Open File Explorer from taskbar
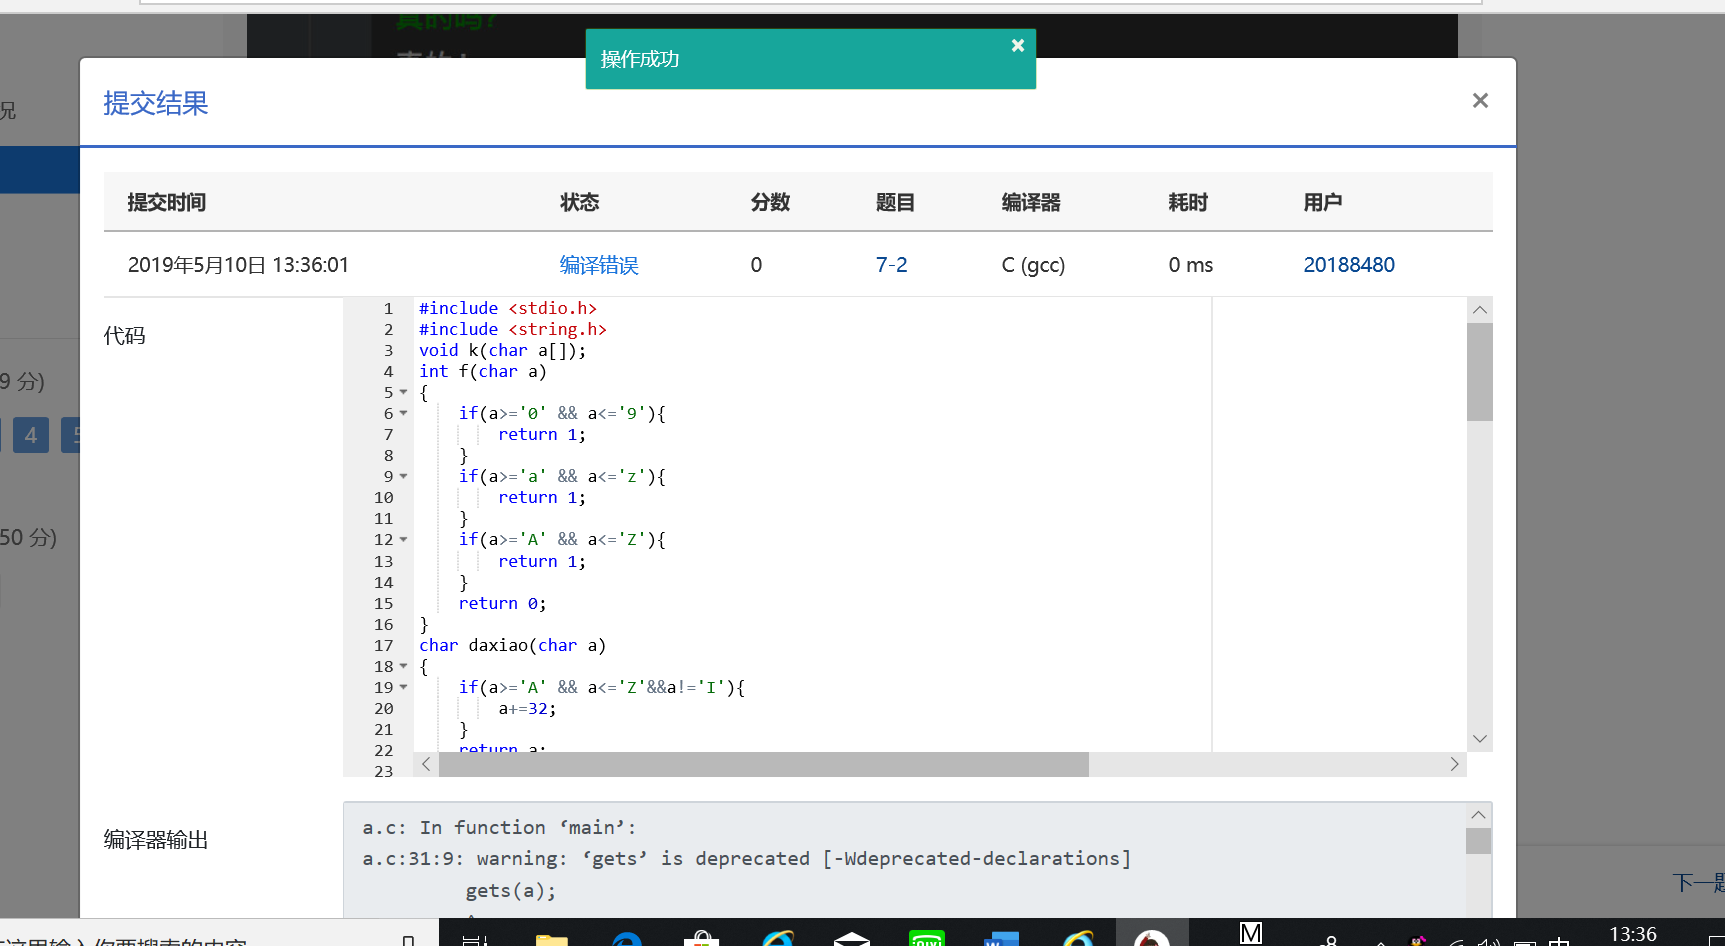The height and width of the screenshot is (946, 1725). (551, 939)
